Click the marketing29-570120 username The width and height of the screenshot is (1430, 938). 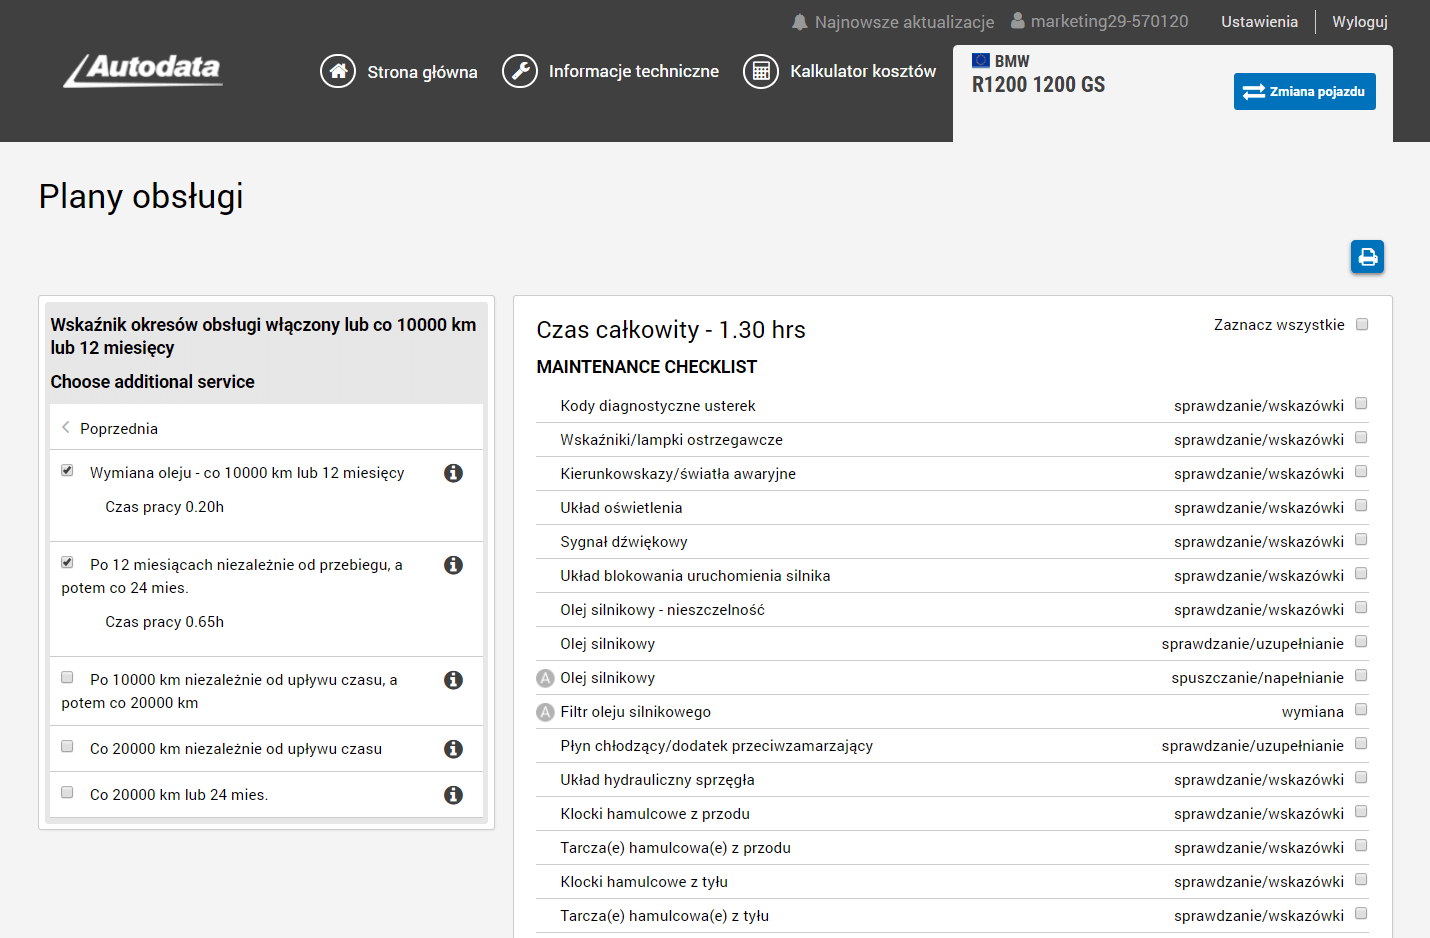(x=1110, y=21)
